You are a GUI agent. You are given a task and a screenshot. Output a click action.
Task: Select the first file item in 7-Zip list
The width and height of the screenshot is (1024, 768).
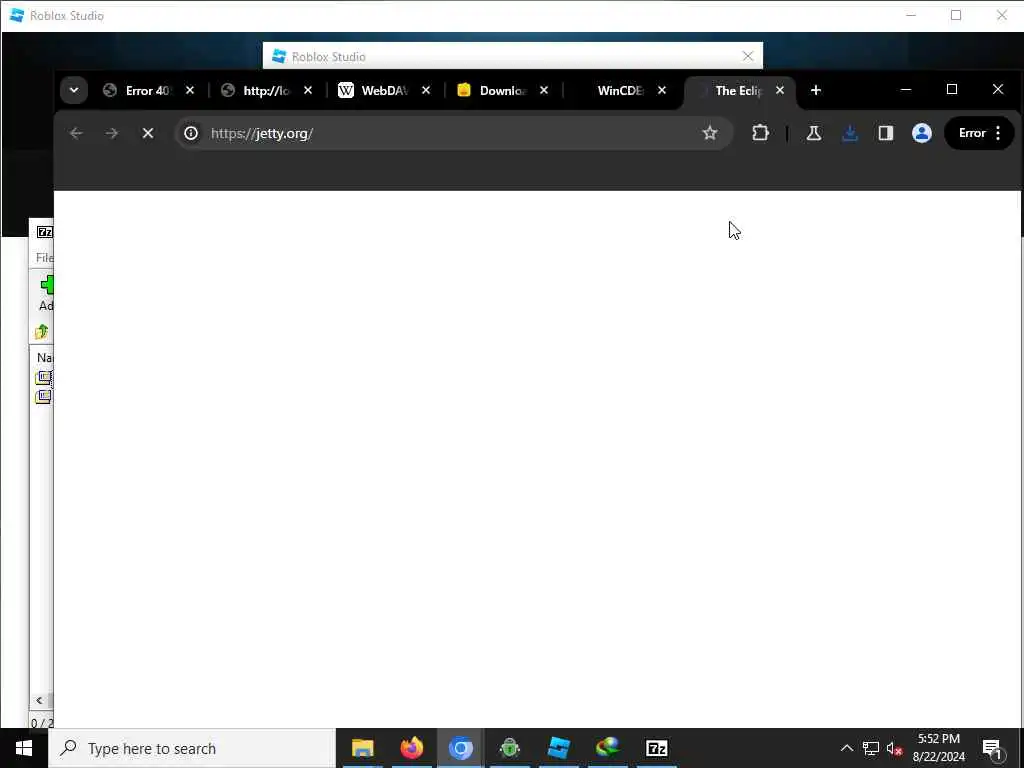[x=43, y=377]
